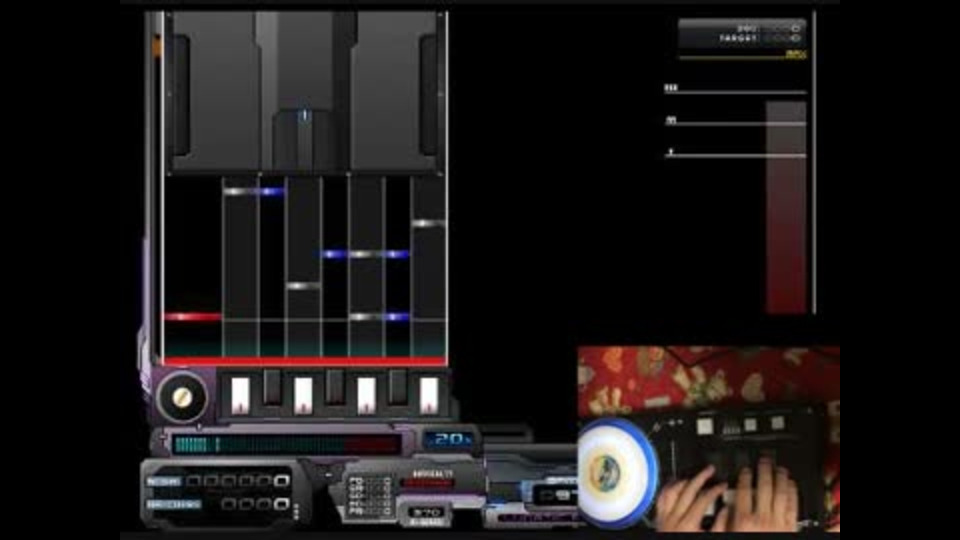This screenshot has height=540, width=960.
Task: Click the yellow score progress line under TARGET
Action: pos(743,57)
